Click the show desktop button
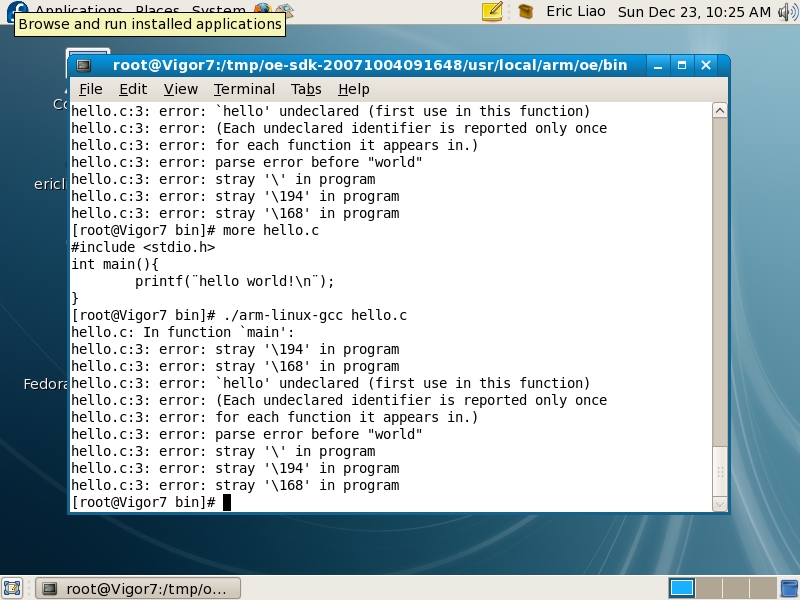Screen dimensions: 800x600 [12, 588]
